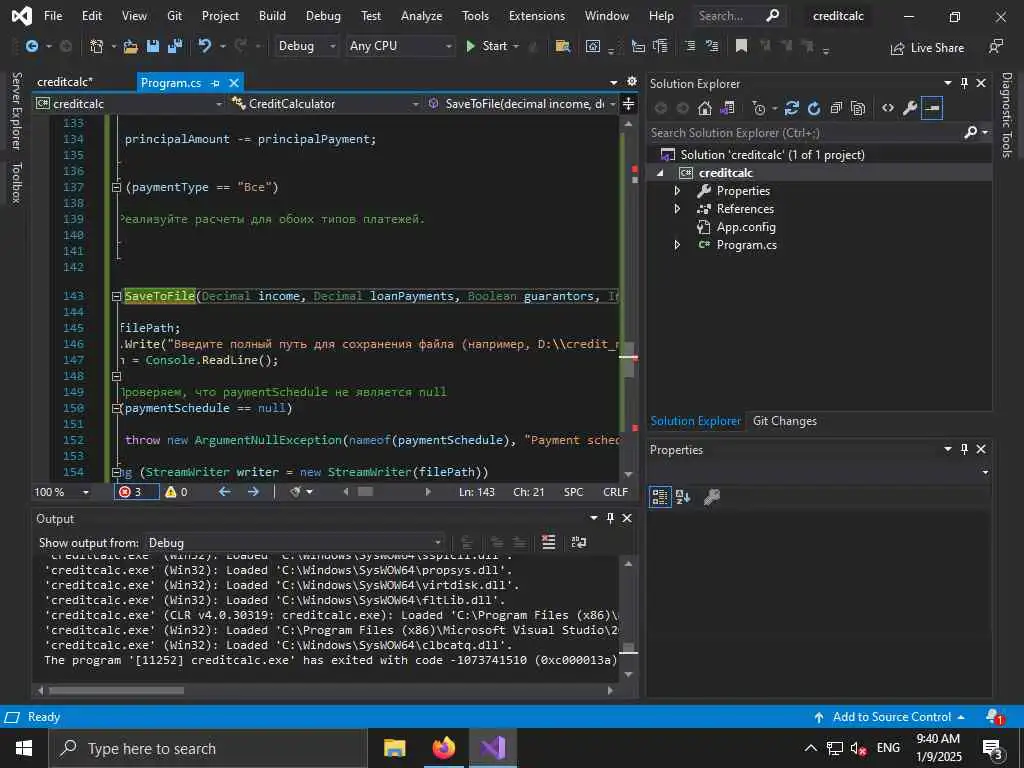Image resolution: width=1024 pixels, height=768 pixels.
Task: Expand the References node
Action: (677, 209)
